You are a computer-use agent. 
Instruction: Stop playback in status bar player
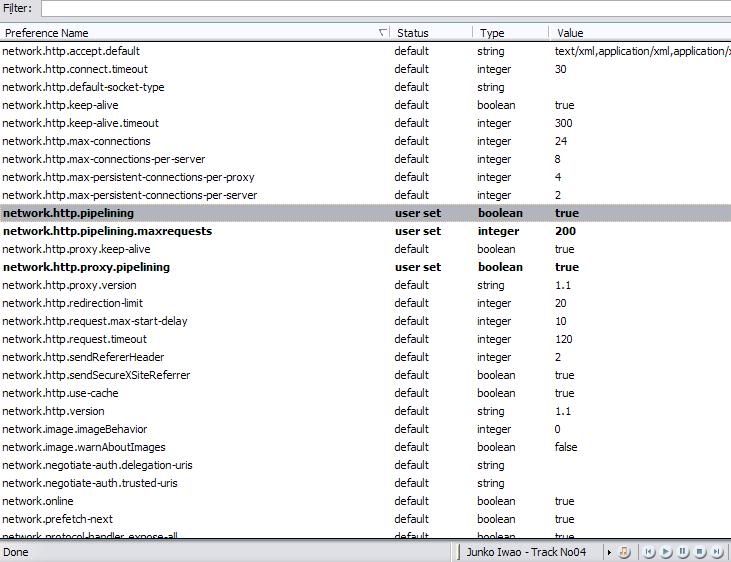click(x=700, y=552)
